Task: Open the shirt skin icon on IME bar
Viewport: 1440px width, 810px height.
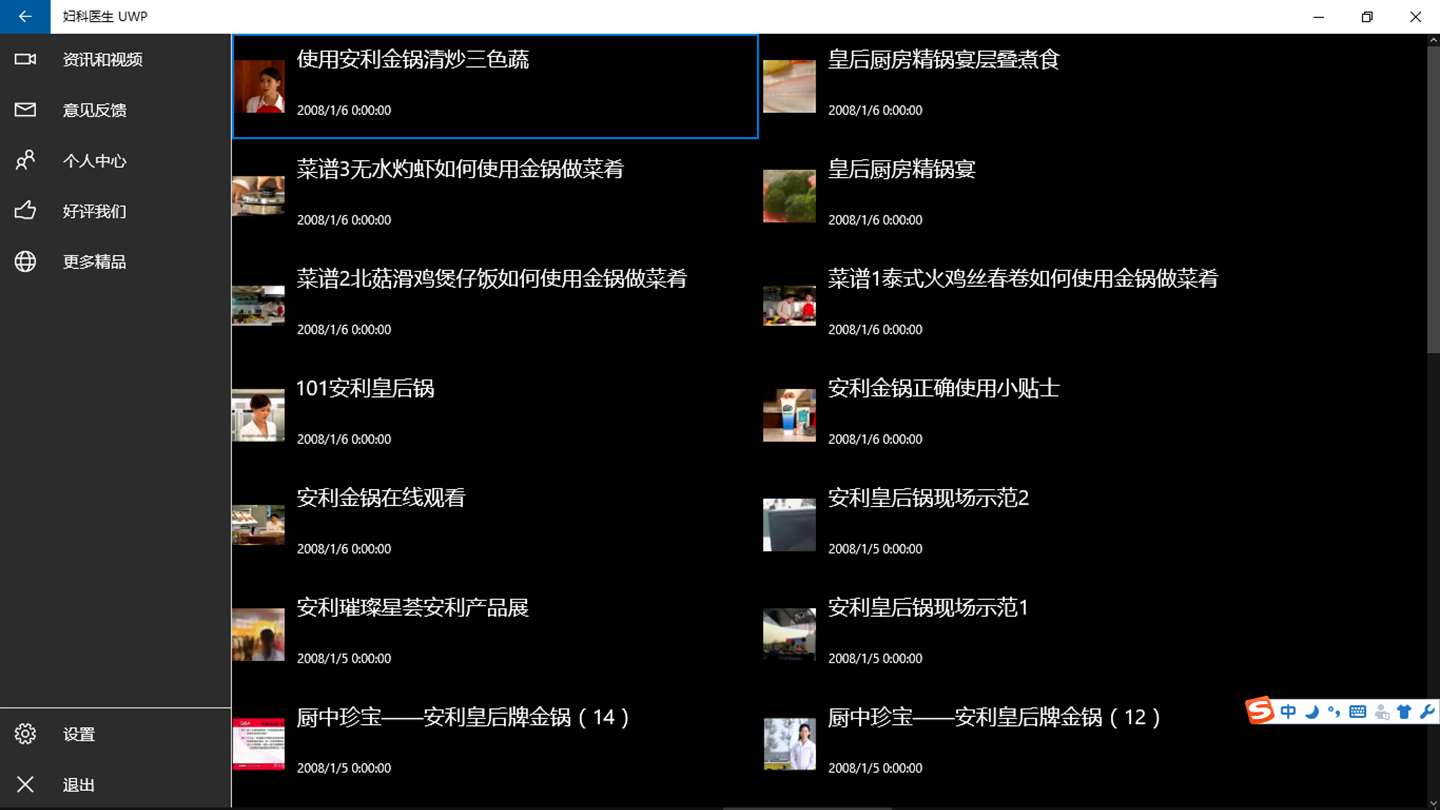Action: 1404,712
